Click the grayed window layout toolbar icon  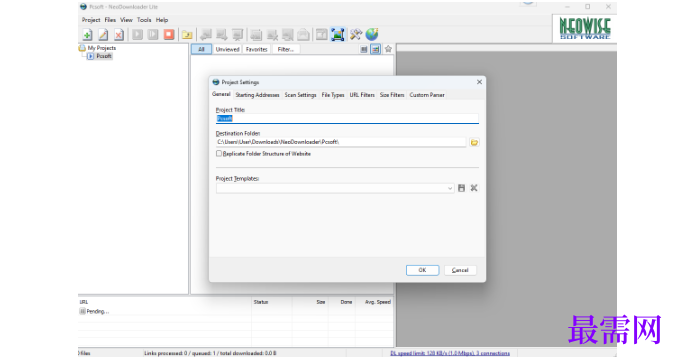point(321,35)
